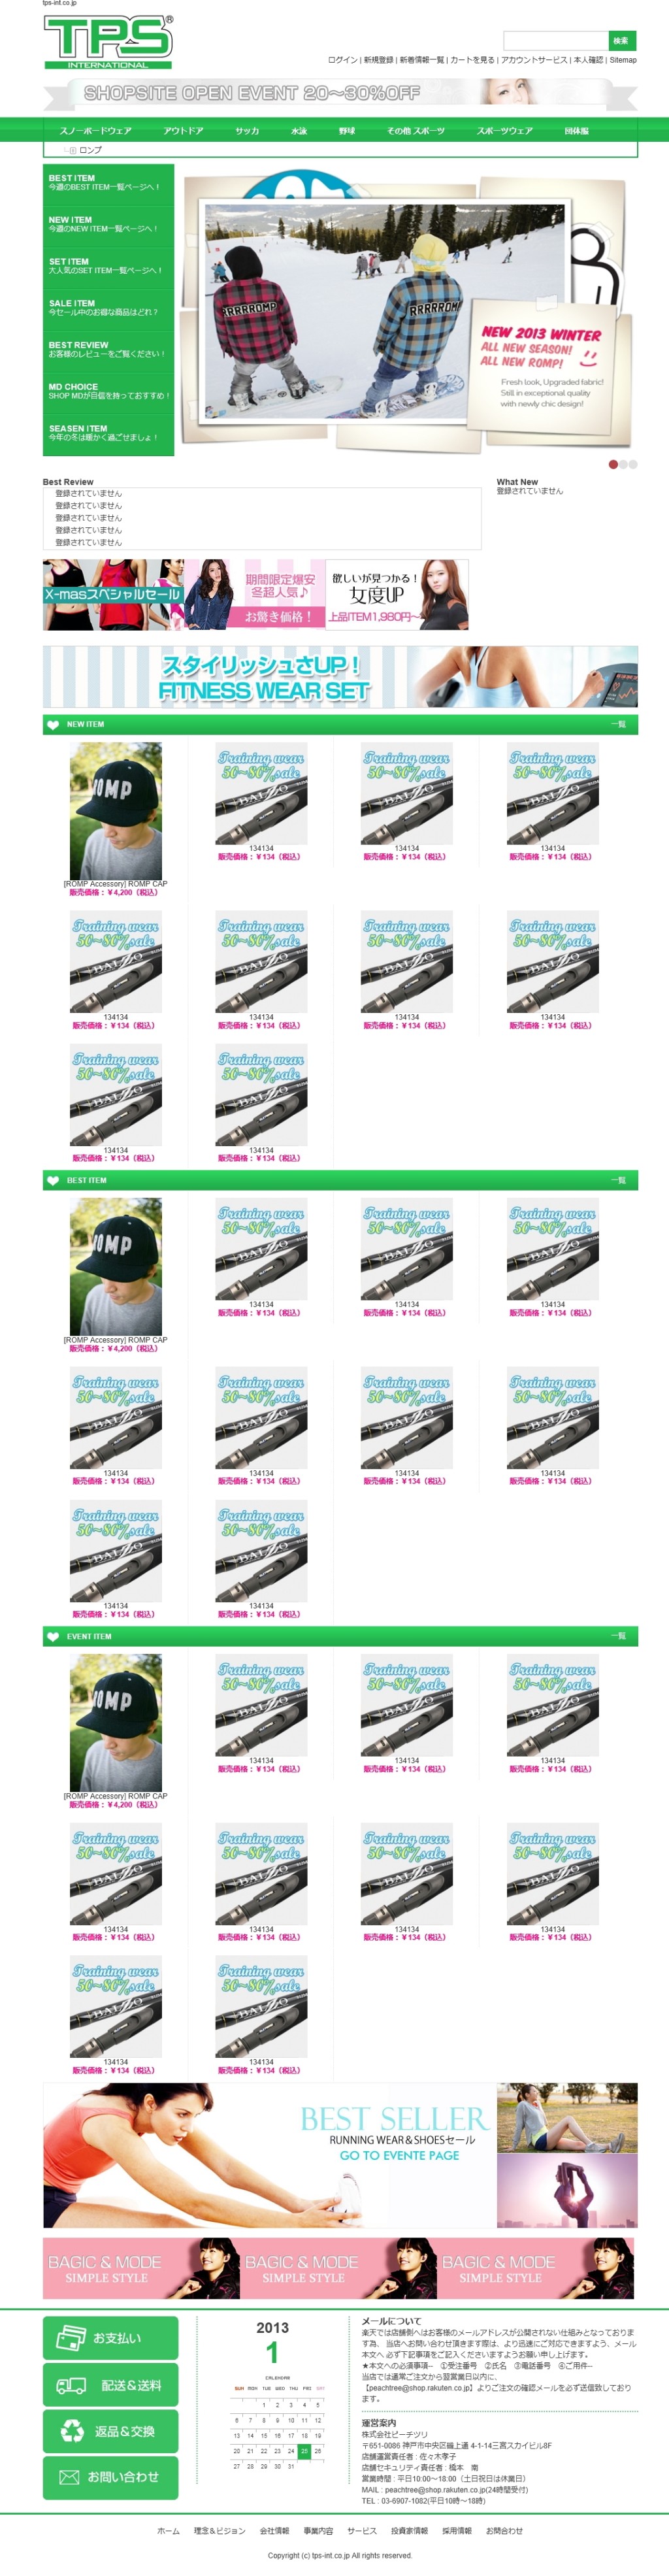669x2576 pixels.
Task: Open the 返品＆交換 recycle icon button
Action: [x=110, y=2430]
